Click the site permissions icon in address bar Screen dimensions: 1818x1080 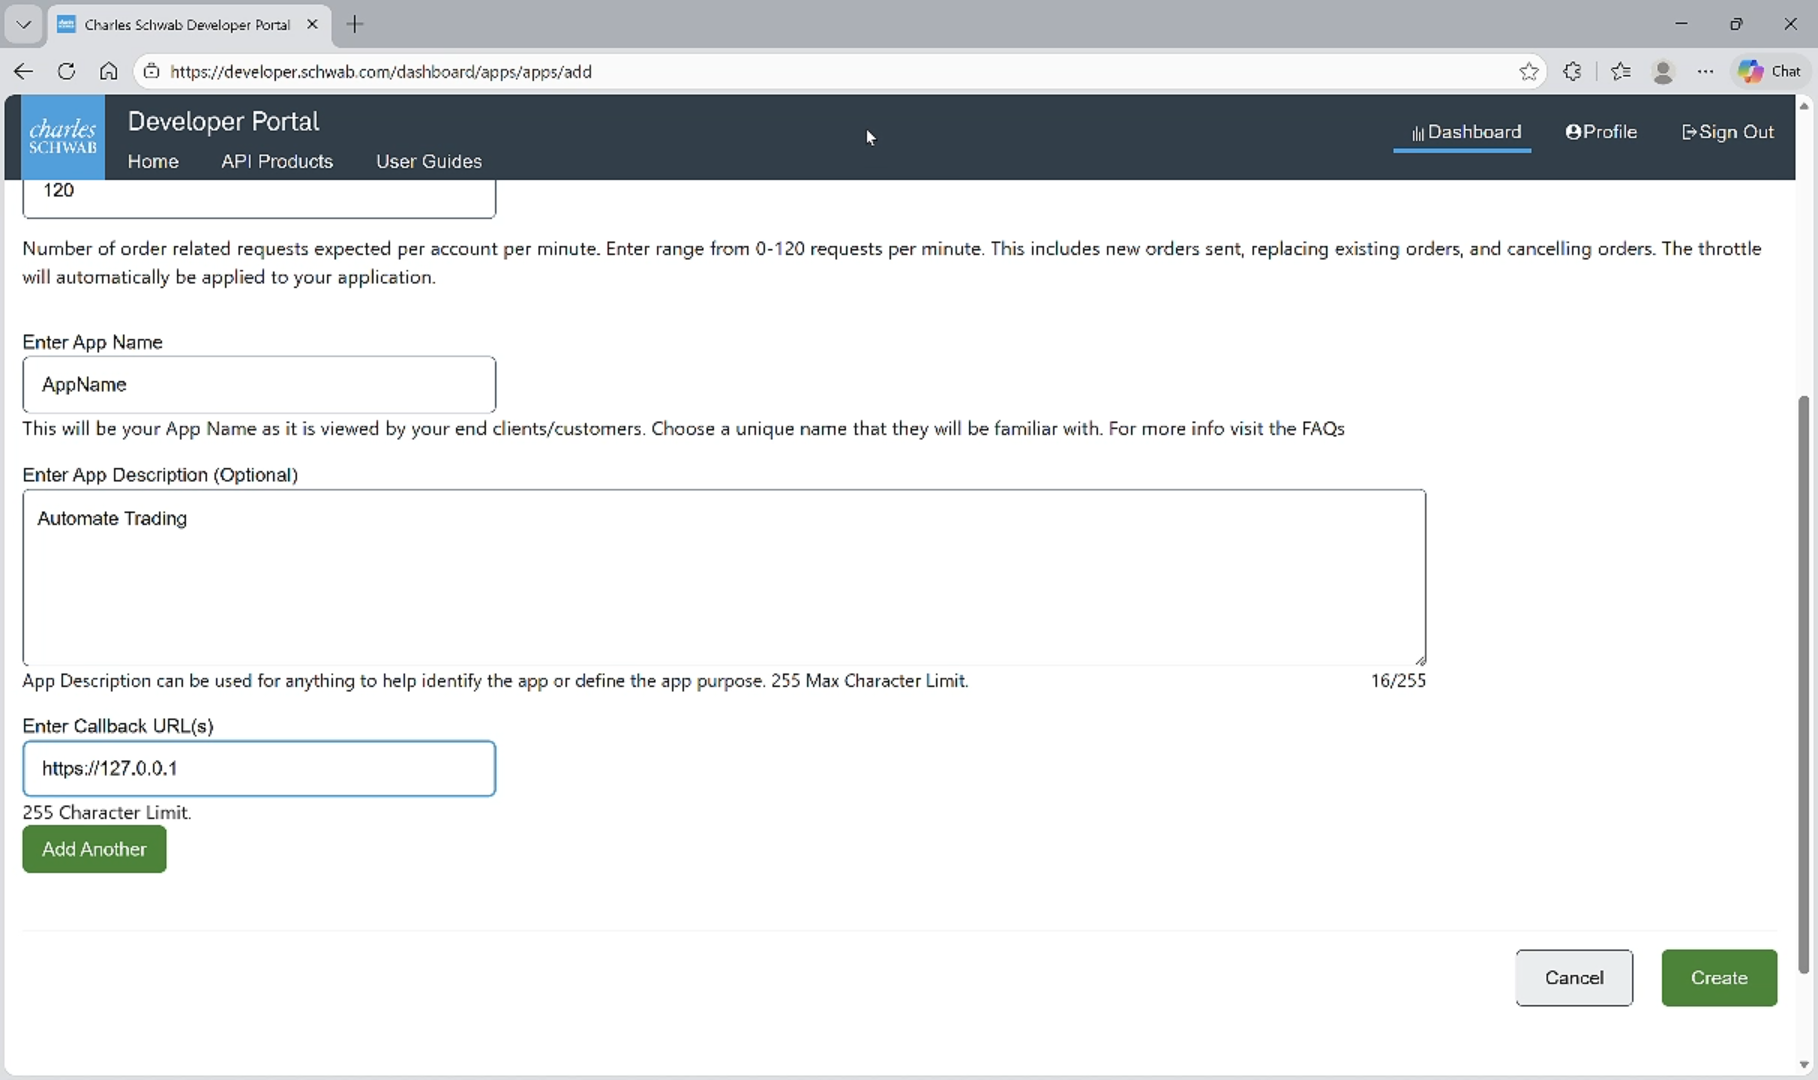coord(151,71)
